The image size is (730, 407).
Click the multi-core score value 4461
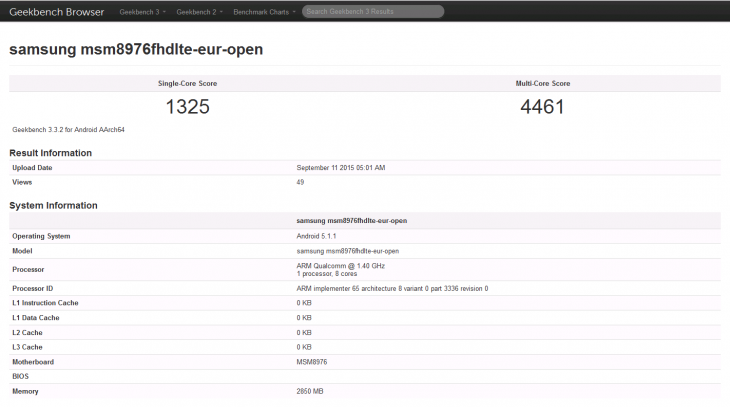click(542, 107)
